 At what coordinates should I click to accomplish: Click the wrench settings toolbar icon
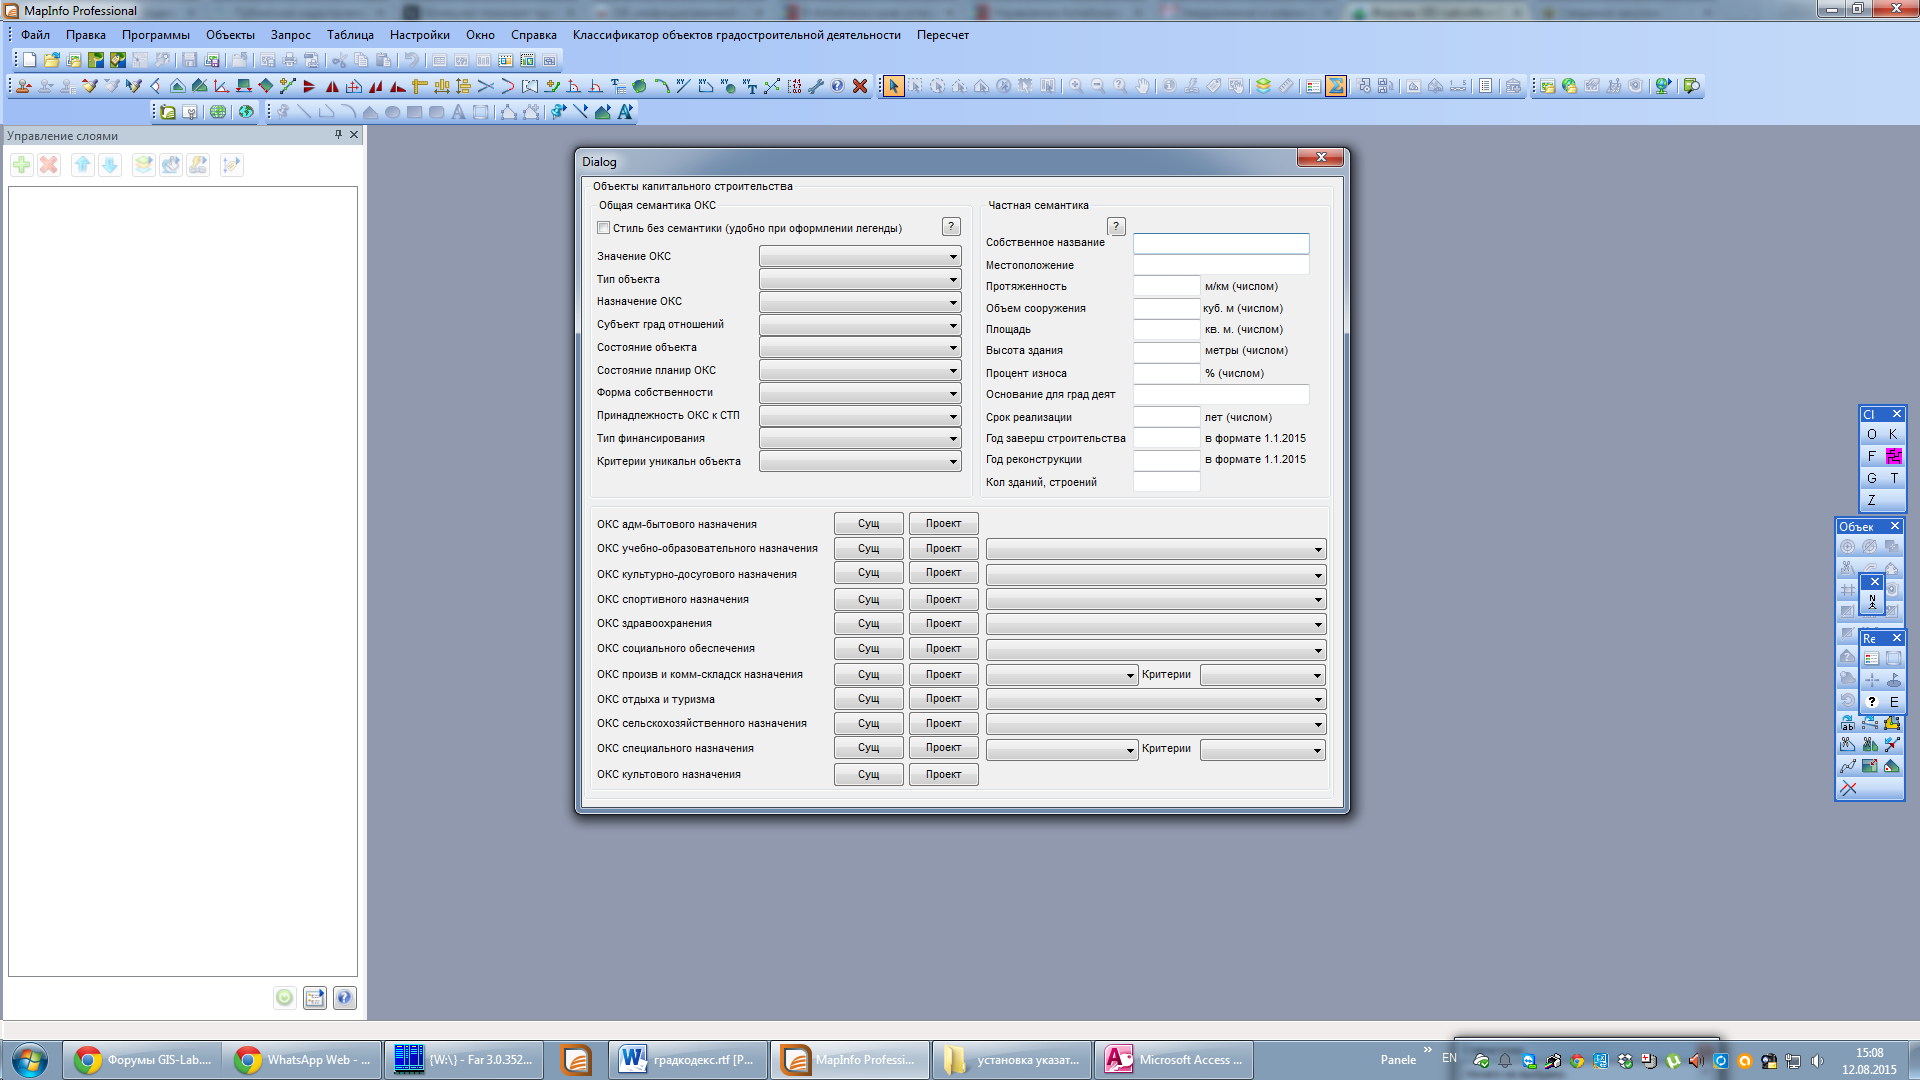(816, 86)
